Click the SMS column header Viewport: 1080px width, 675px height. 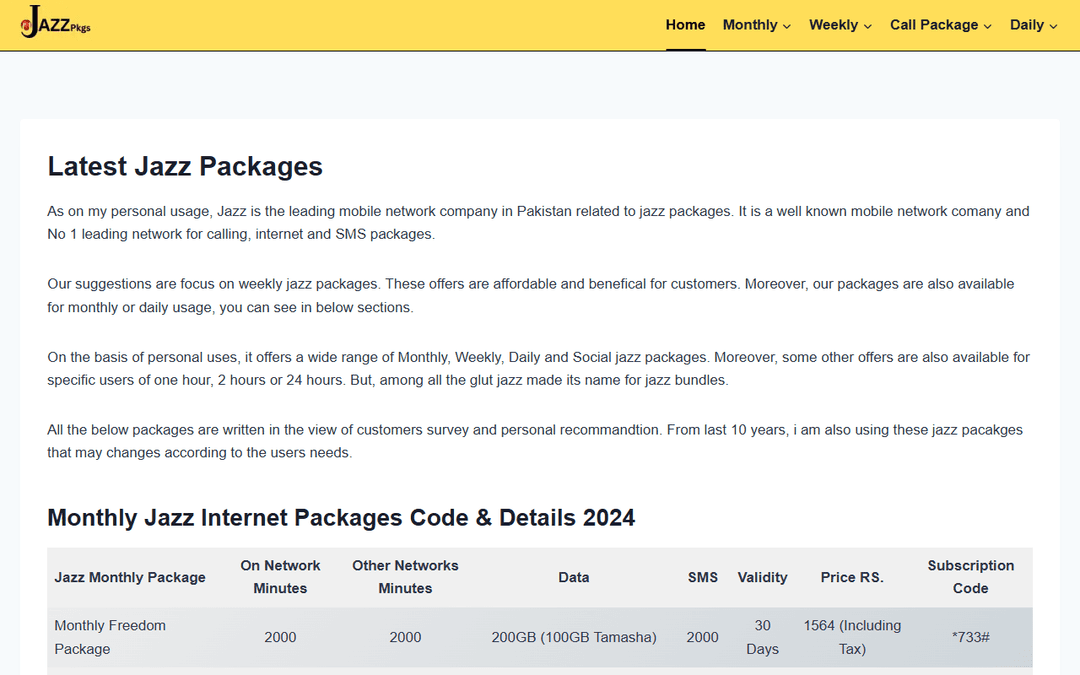point(703,577)
